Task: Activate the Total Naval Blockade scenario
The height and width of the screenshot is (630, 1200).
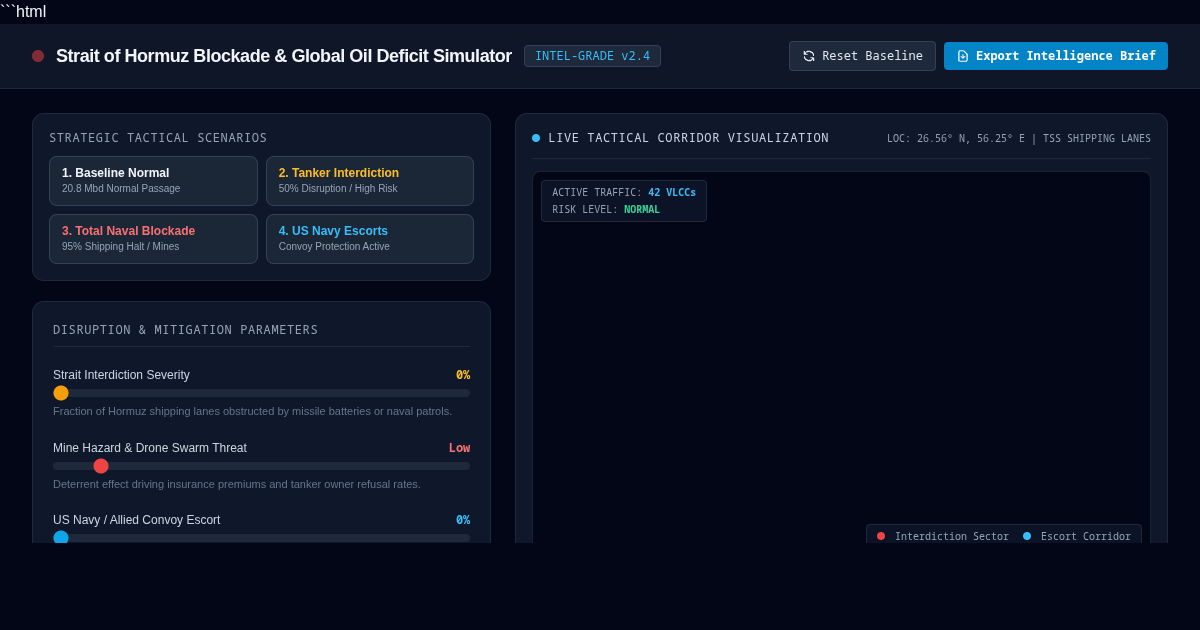Action: [153, 239]
